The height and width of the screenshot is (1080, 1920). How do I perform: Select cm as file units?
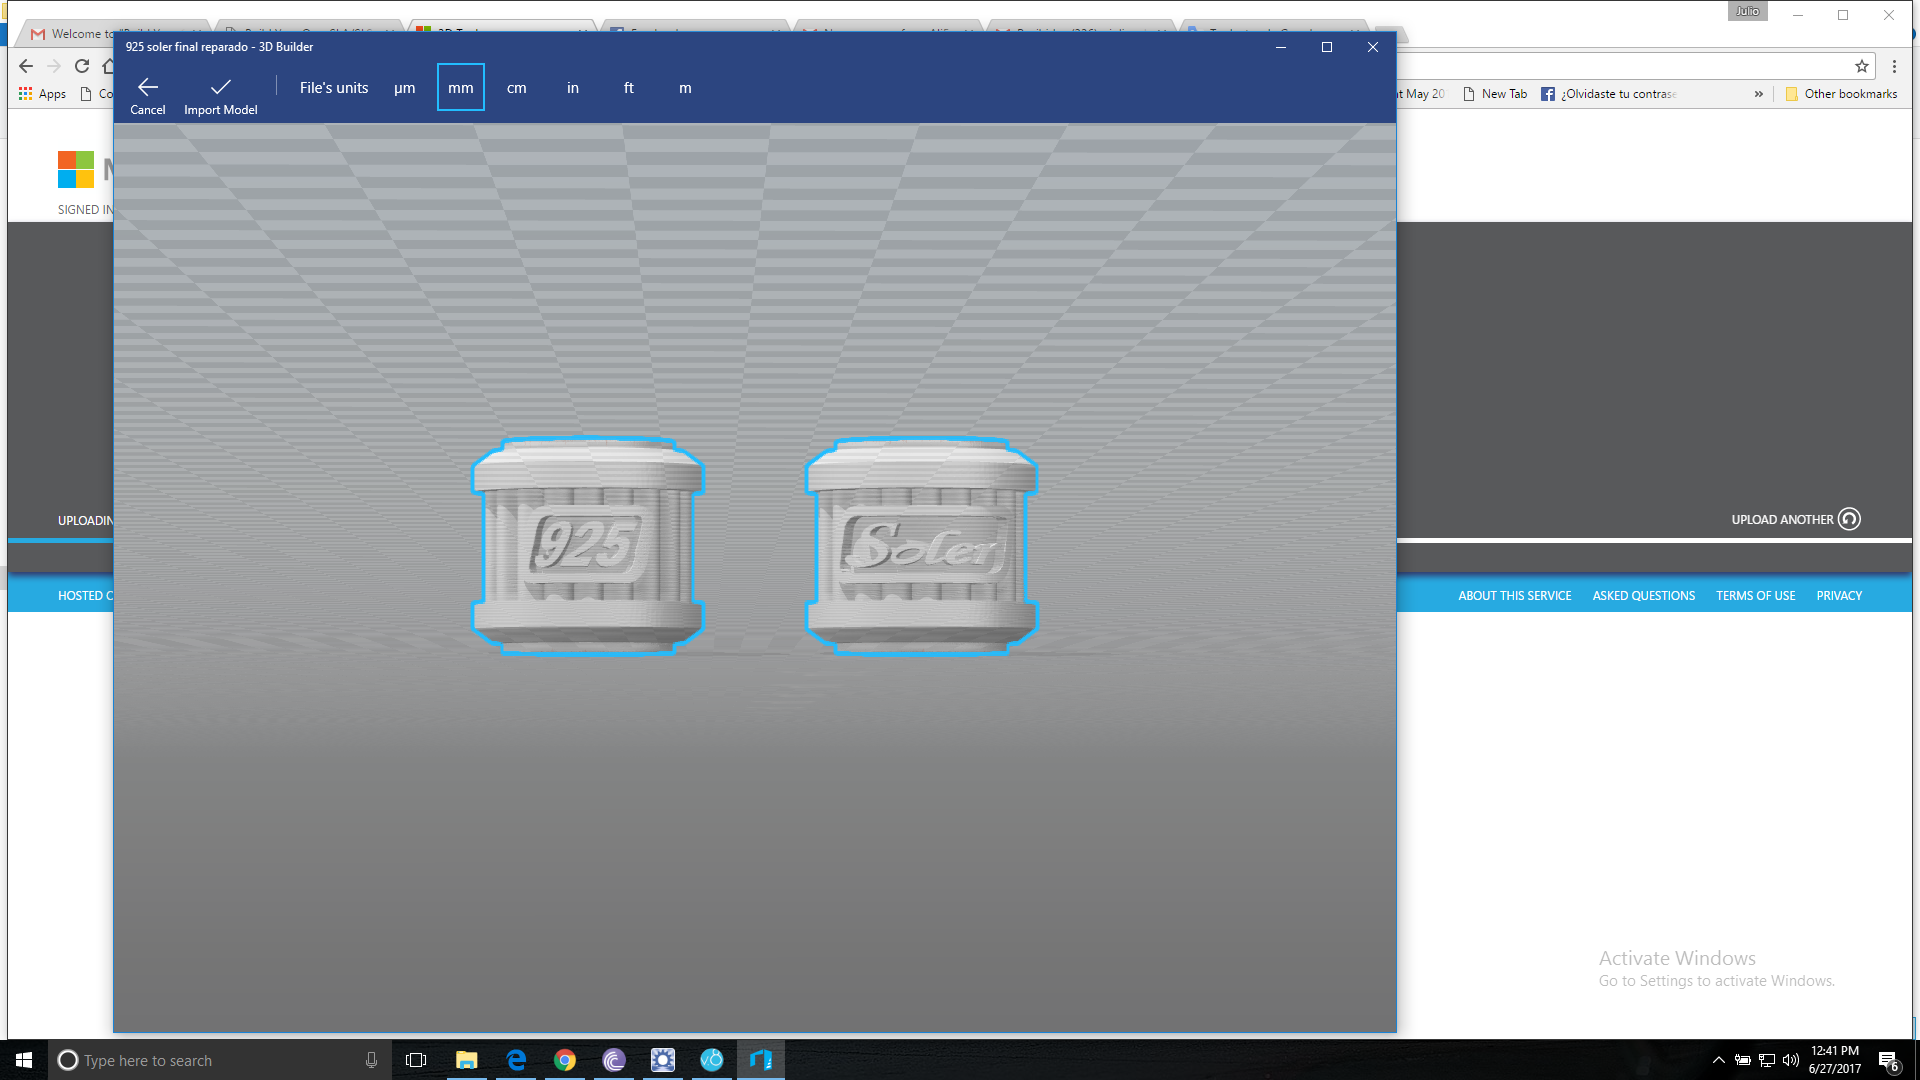(516, 88)
